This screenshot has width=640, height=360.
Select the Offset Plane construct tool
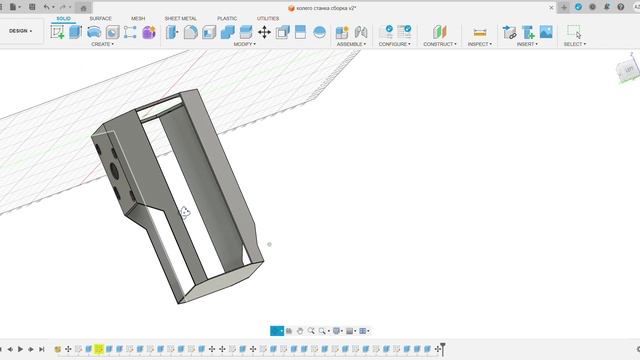coord(440,32)
